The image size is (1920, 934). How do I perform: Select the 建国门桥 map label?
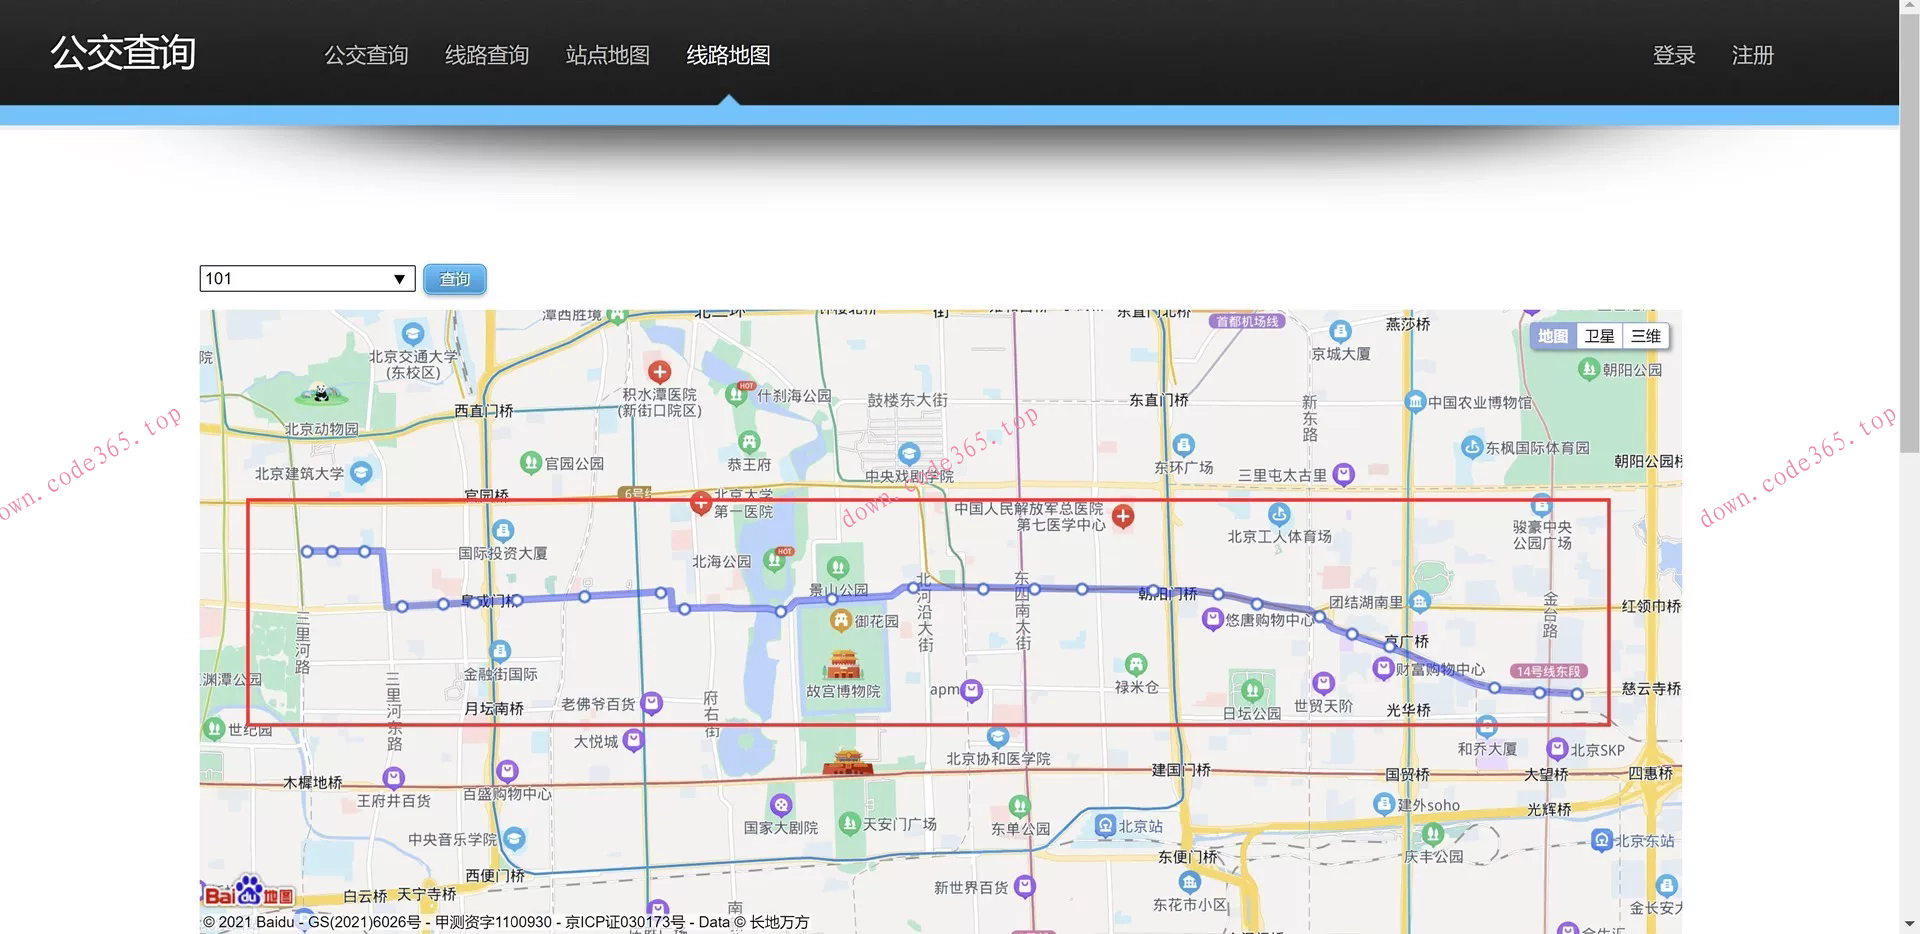[1181, 770]
